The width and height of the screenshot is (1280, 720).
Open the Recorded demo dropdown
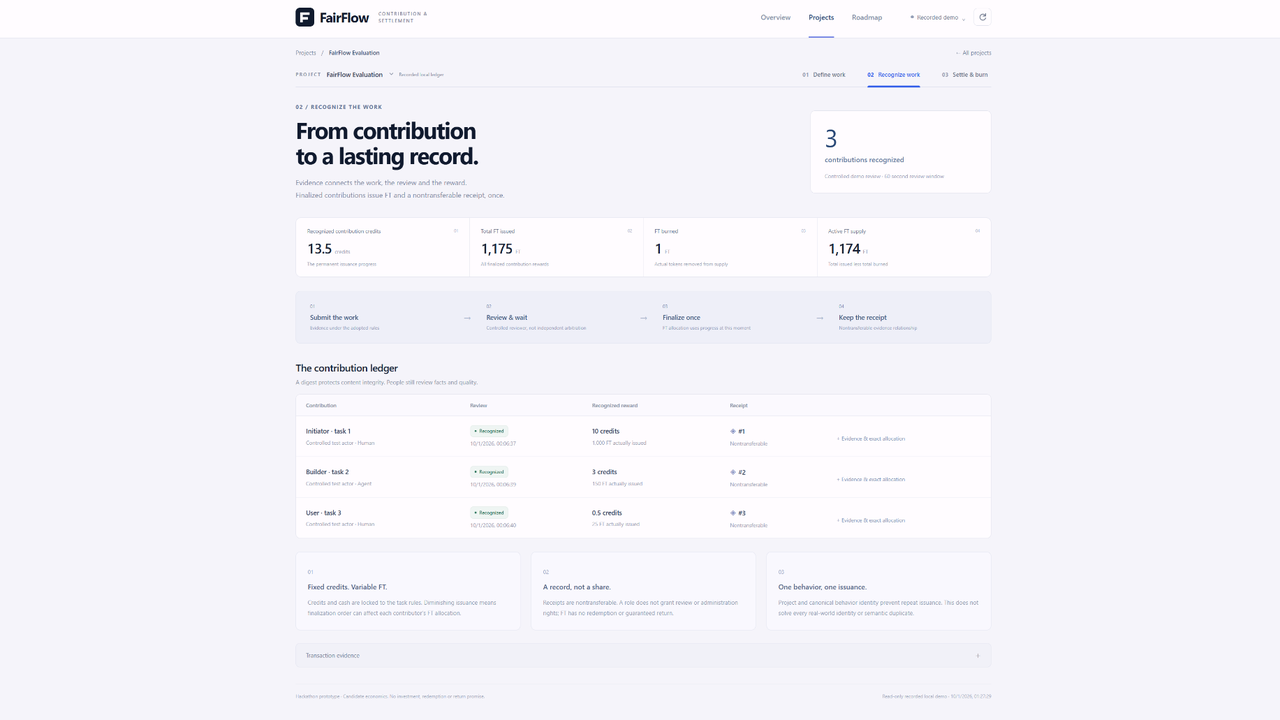pyautogui.click(x=937, y=17)
